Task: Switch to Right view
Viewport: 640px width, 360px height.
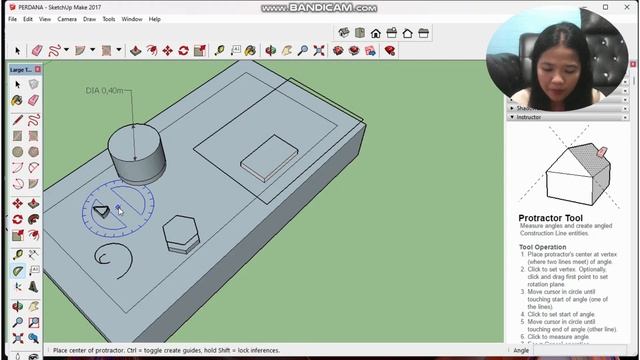Action: pyautogui.click(x=392, y=33)
